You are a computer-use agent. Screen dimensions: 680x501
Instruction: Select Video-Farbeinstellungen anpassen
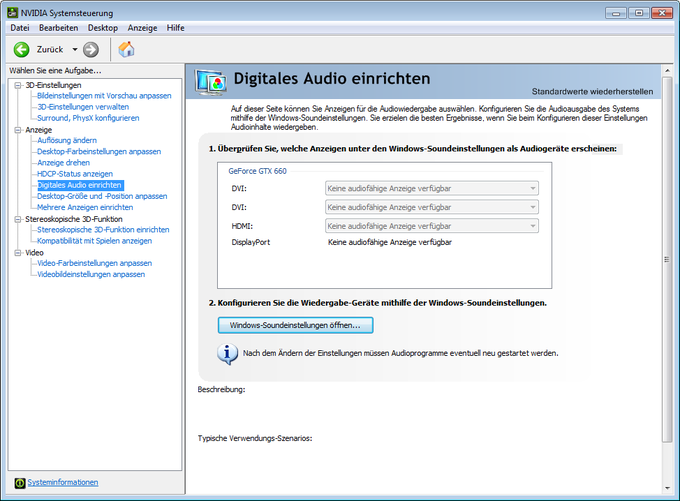(x=95, y=263)
